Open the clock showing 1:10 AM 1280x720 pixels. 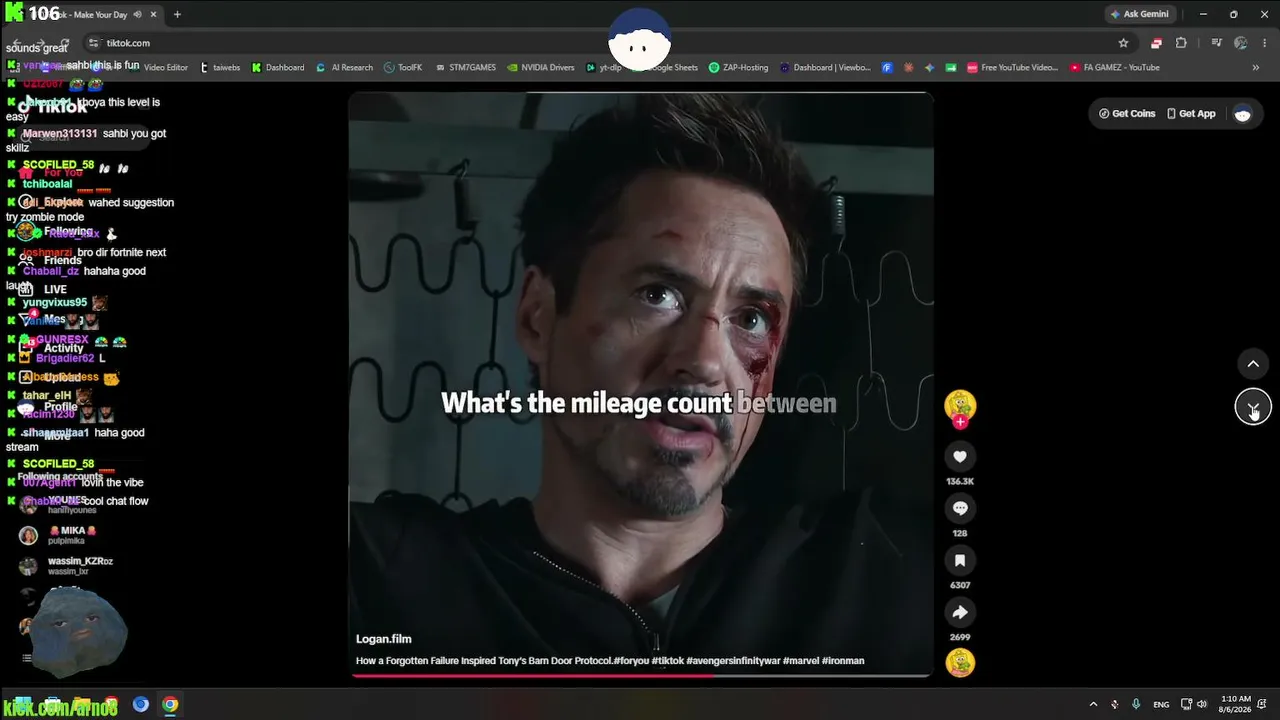click(x=1236, y=704)
